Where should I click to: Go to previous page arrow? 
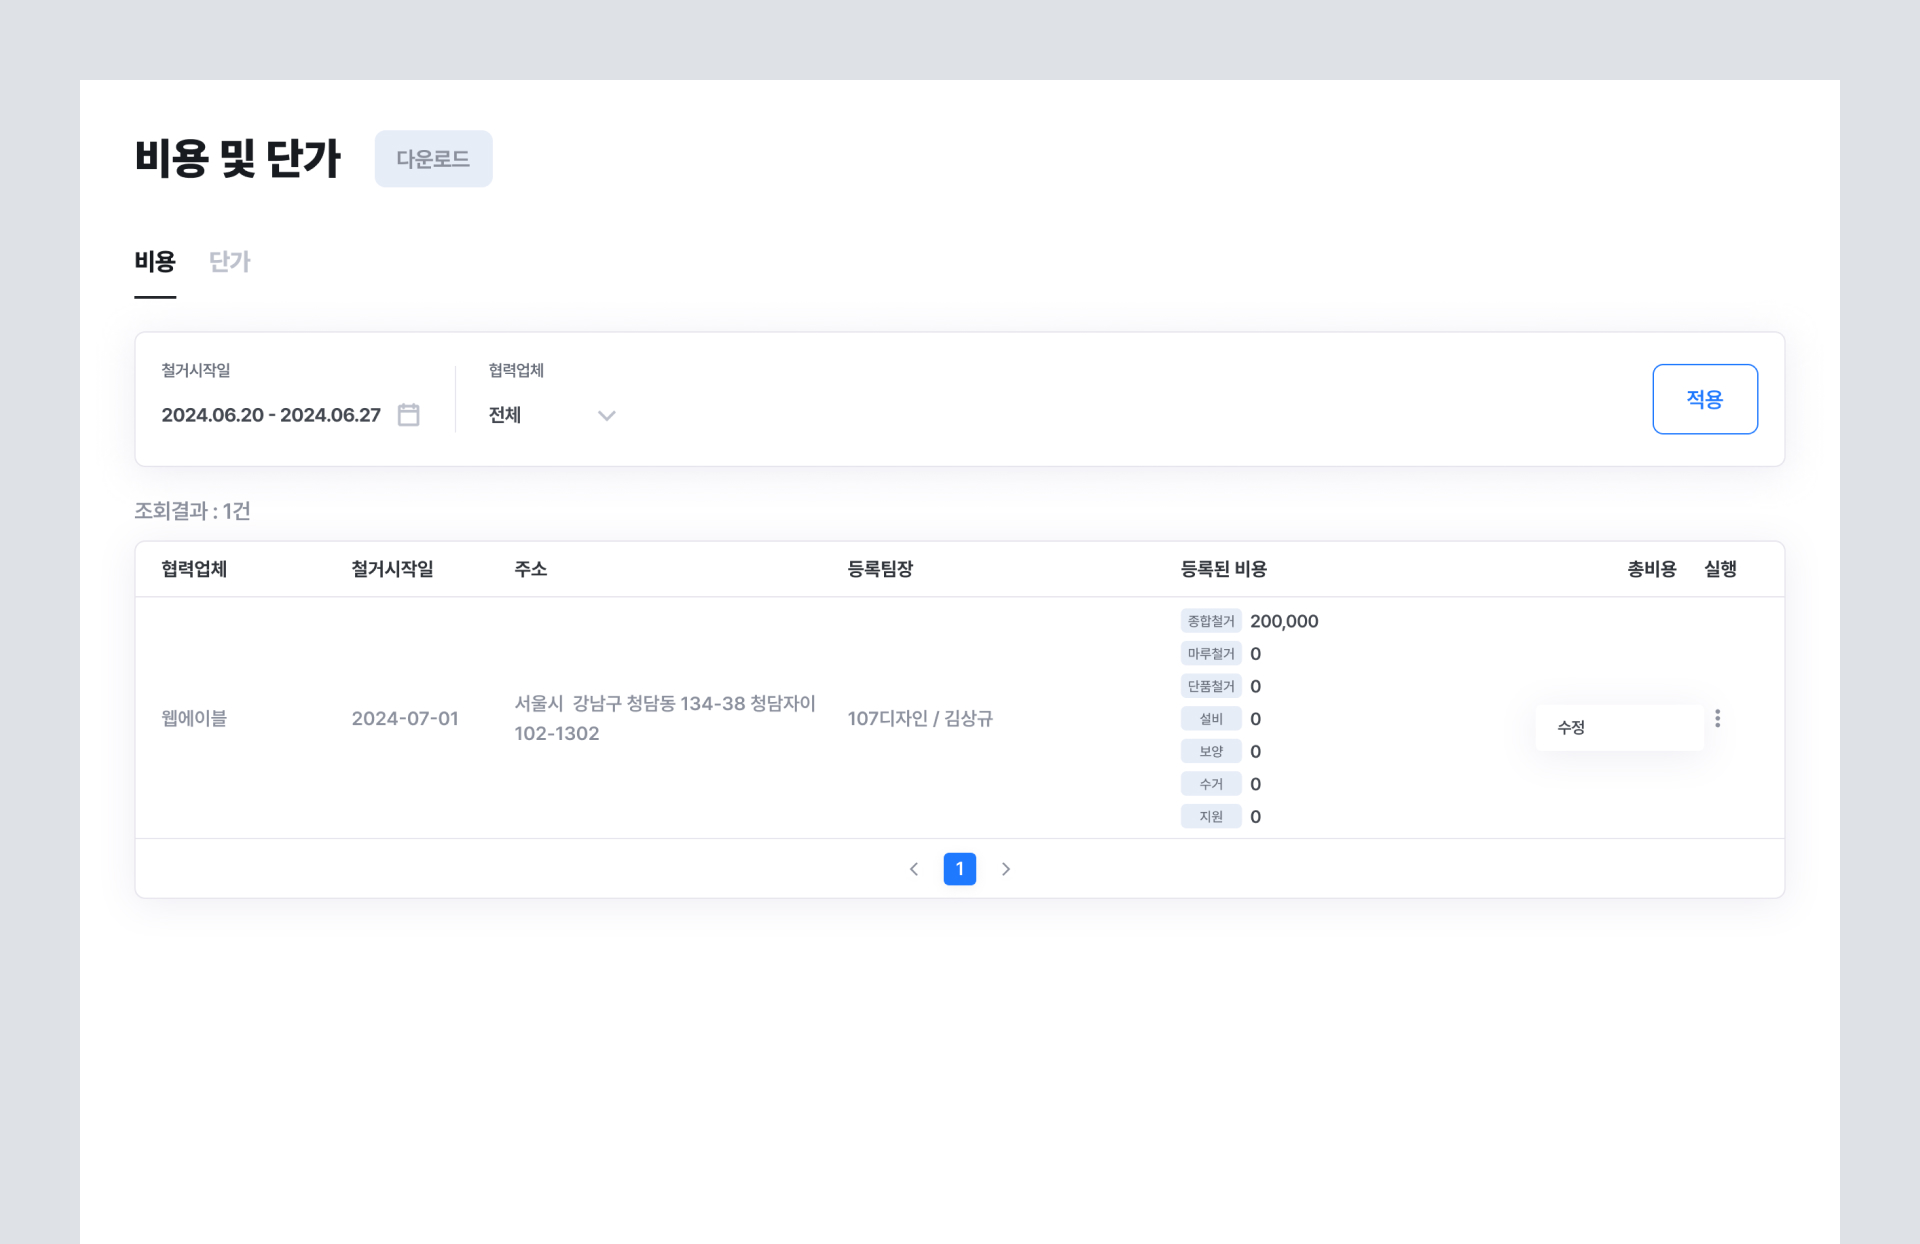coord(913,869)
